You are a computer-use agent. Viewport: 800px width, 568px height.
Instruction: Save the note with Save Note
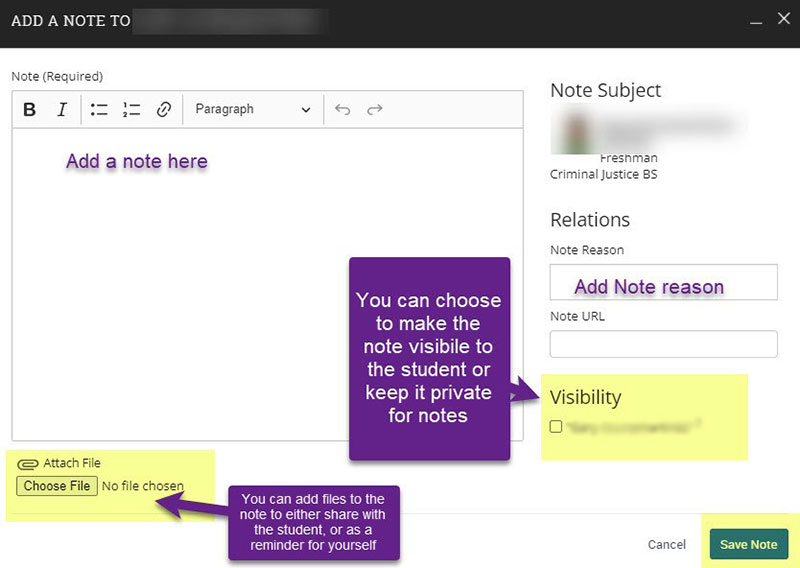pyautogui.click(x=748, y=545)
